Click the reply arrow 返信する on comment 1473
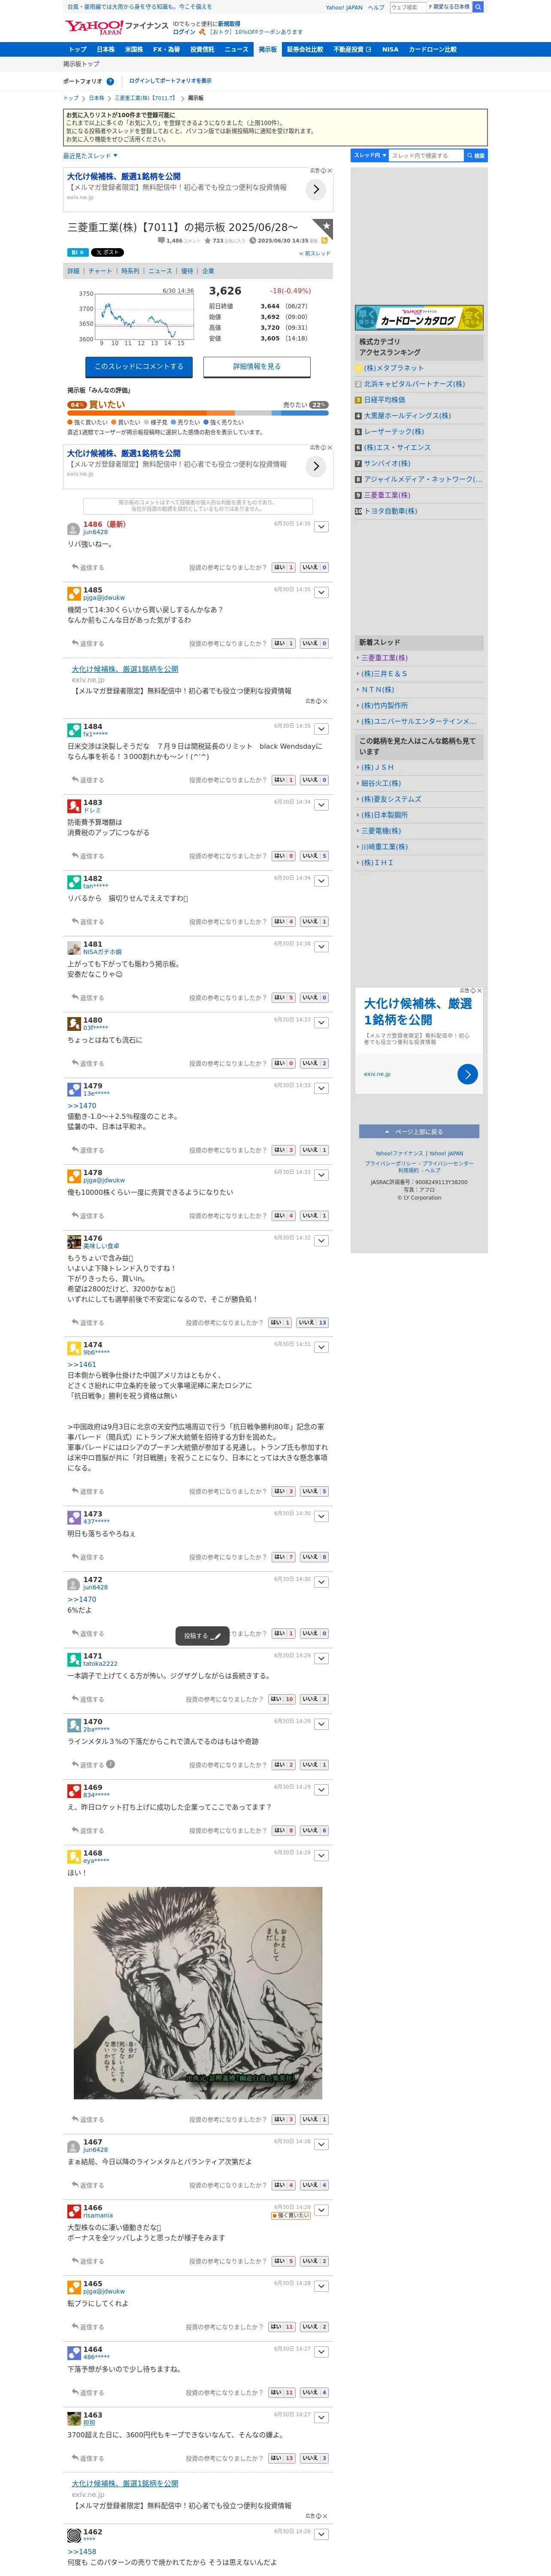Viewport: 551px width, 2576px height. 87,1557
